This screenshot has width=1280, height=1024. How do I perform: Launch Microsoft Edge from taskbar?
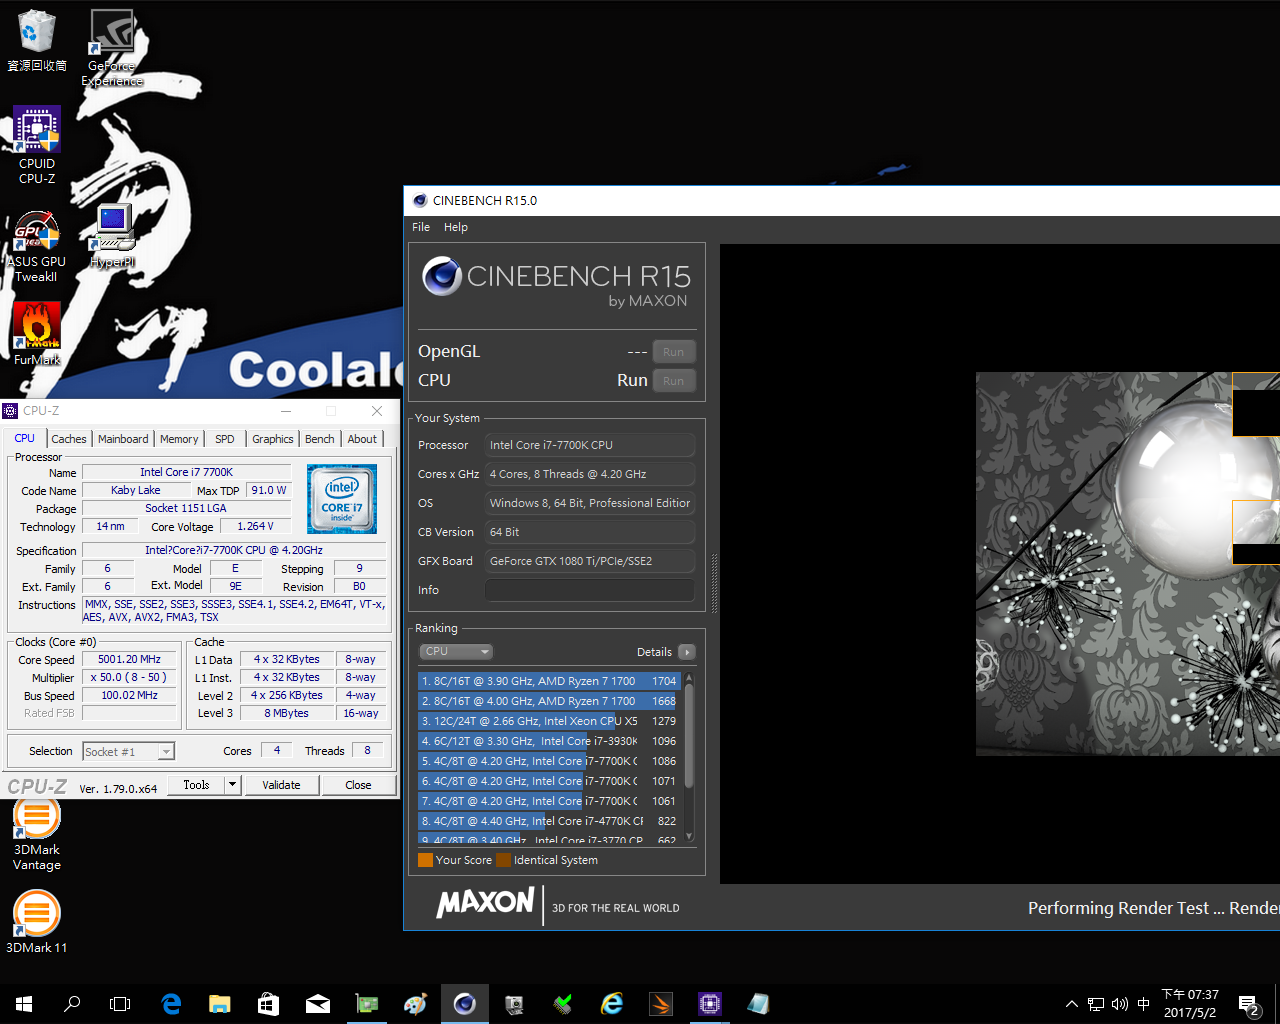coord(171,1004)
